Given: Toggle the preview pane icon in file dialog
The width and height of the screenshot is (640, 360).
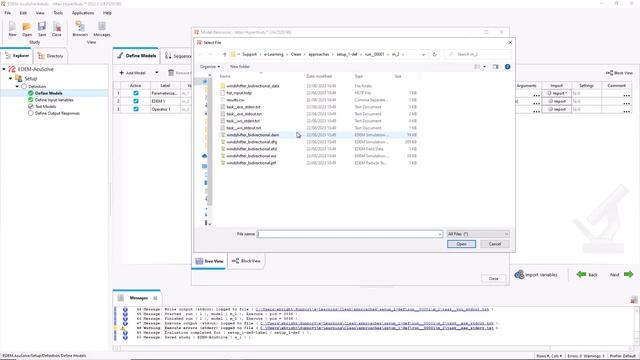Looking at the screenshot, I should coord(496,67).
